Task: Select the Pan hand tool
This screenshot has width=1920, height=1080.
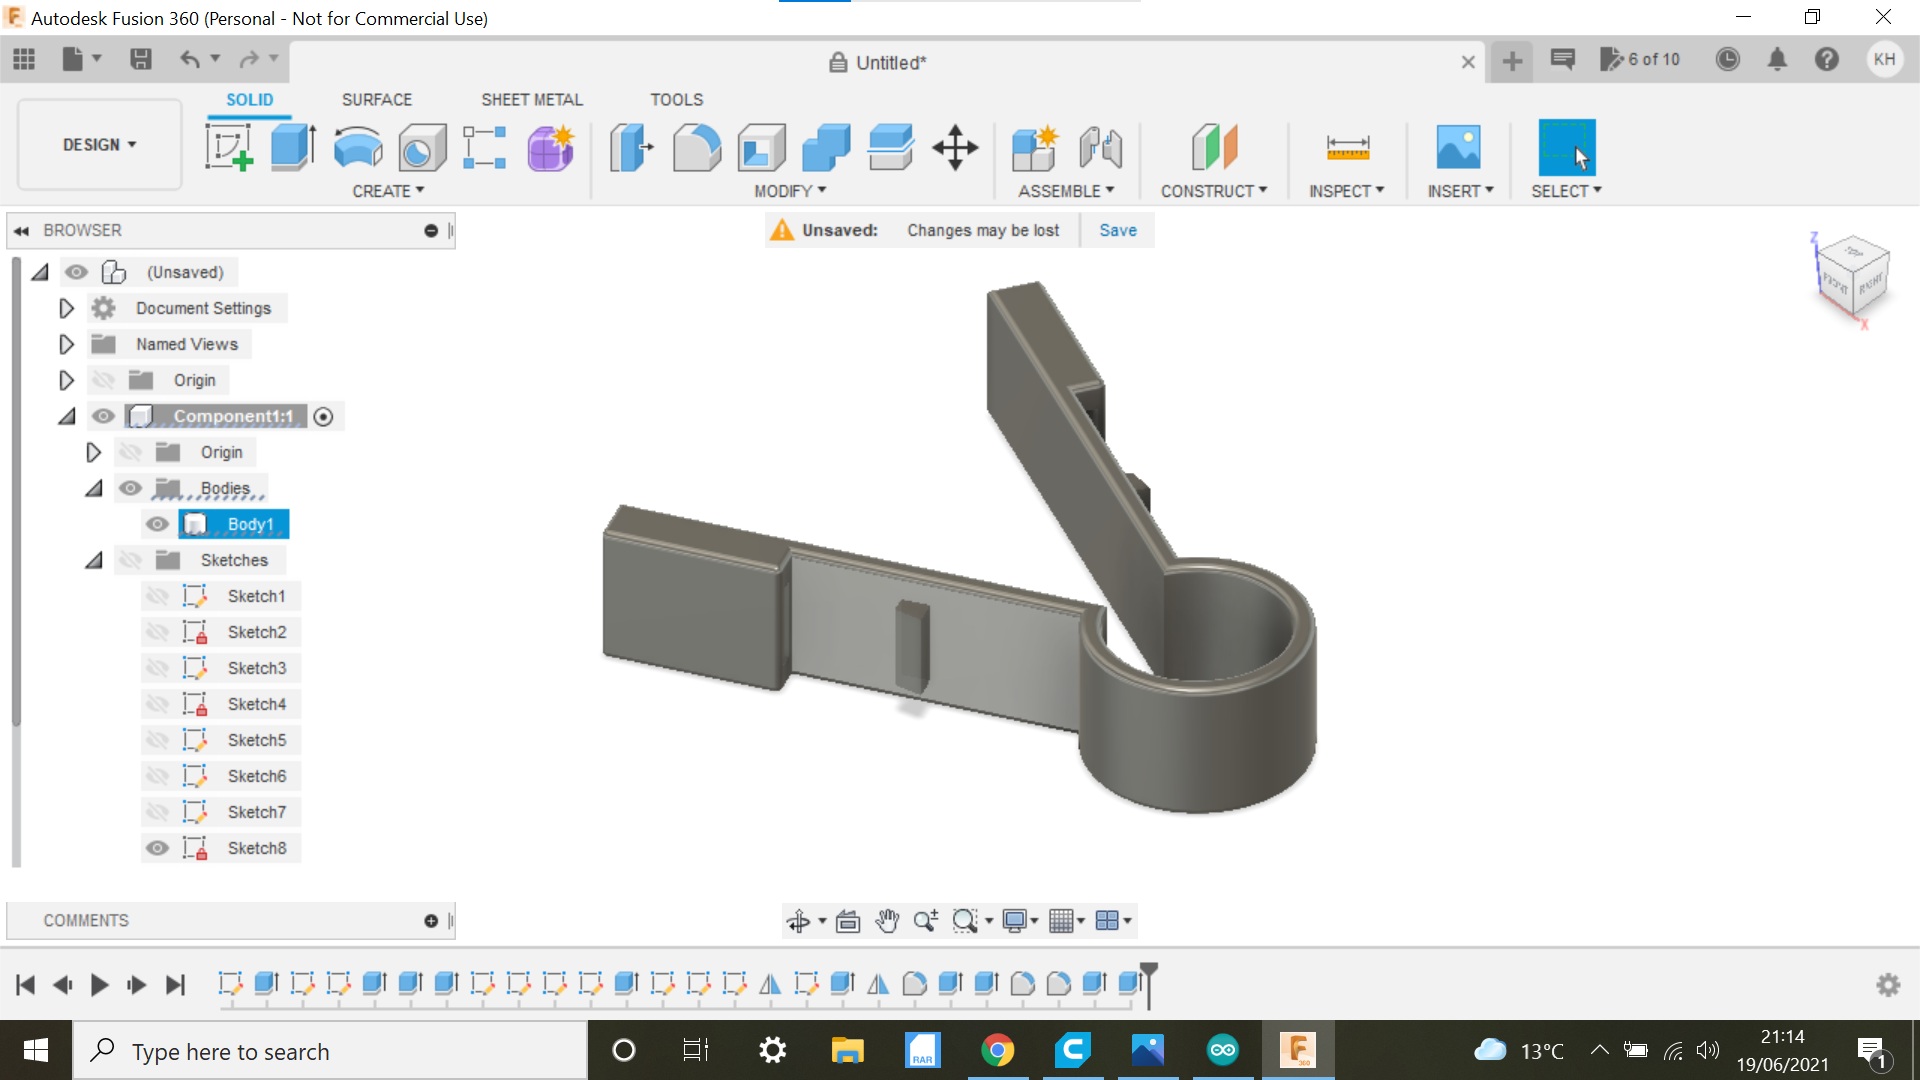Action: [x=887, y=921]
